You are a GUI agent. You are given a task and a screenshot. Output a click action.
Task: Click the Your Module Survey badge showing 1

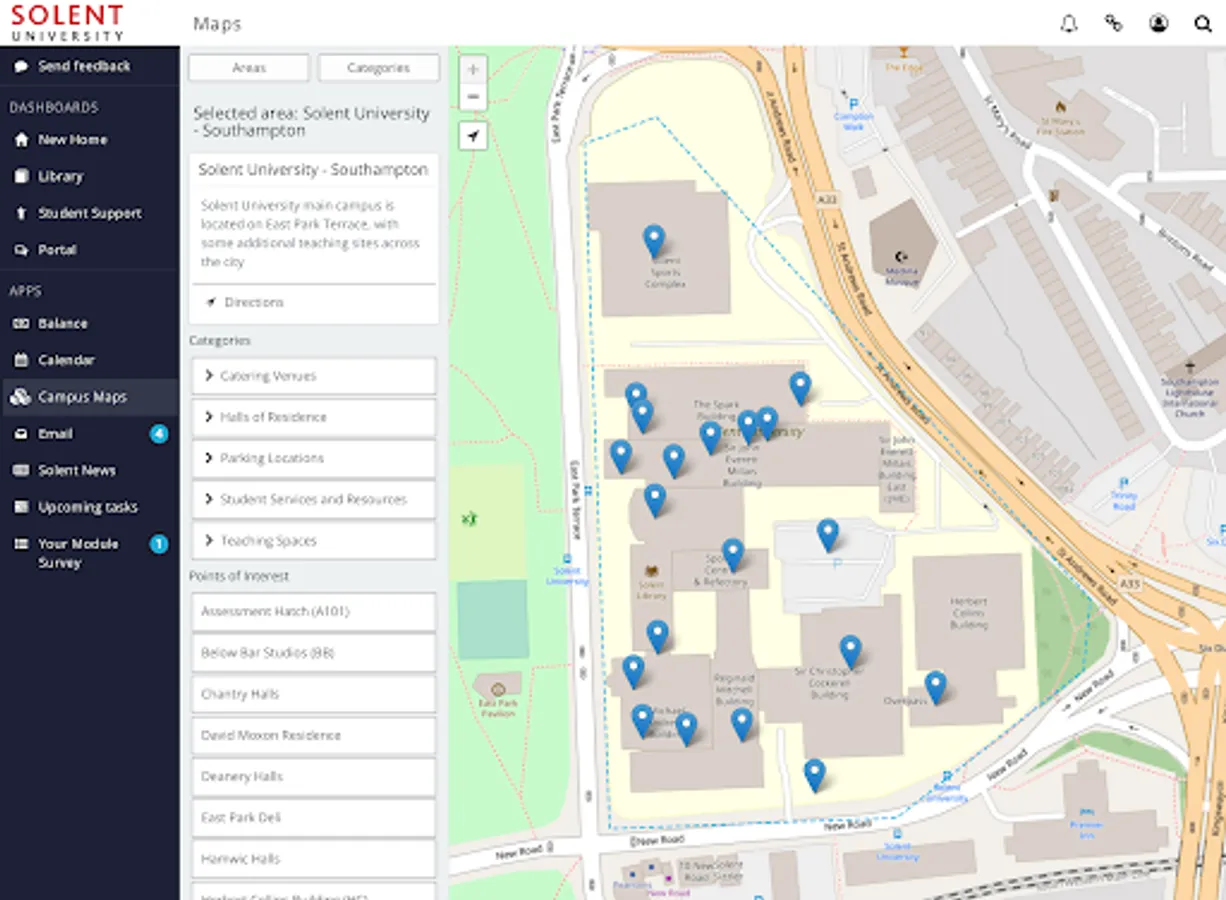tap(158, 544)
